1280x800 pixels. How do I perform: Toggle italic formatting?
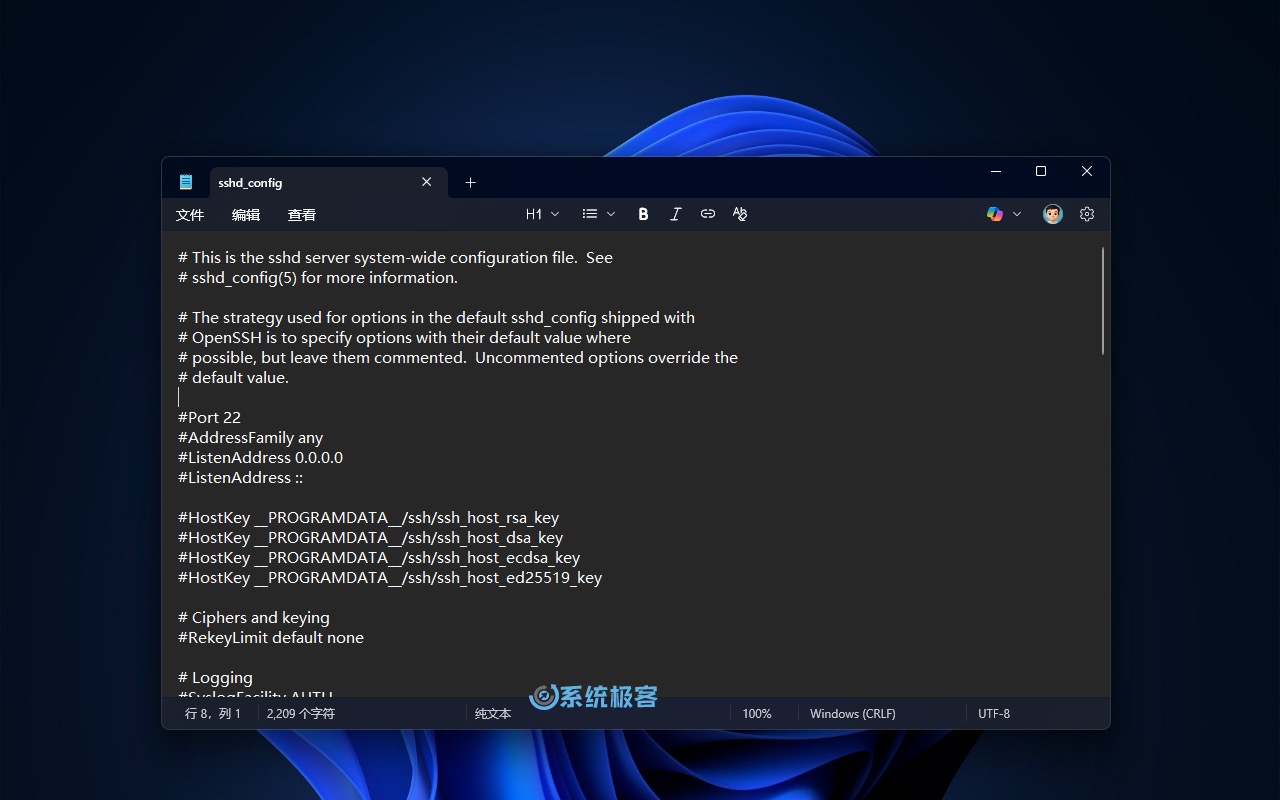pyautogui.click(x=675, y=213)
